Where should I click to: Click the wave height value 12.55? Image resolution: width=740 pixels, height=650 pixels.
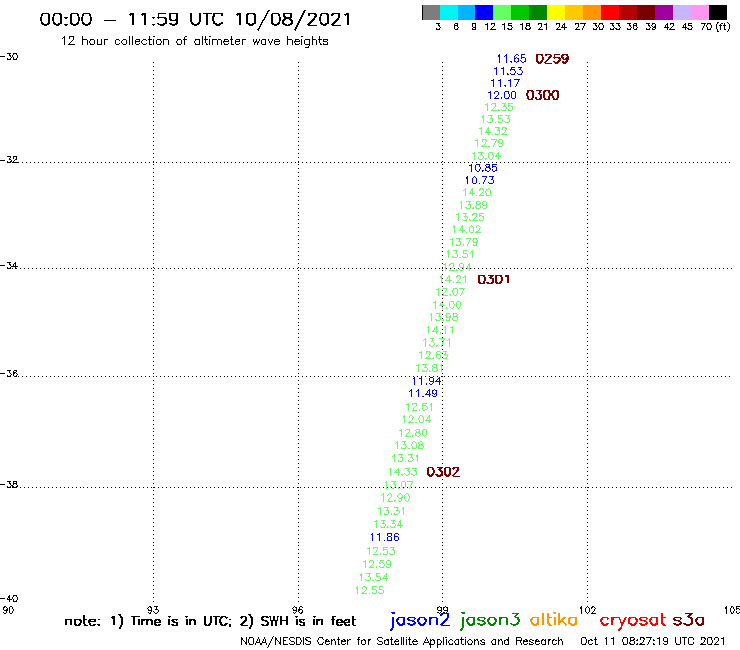370,590
